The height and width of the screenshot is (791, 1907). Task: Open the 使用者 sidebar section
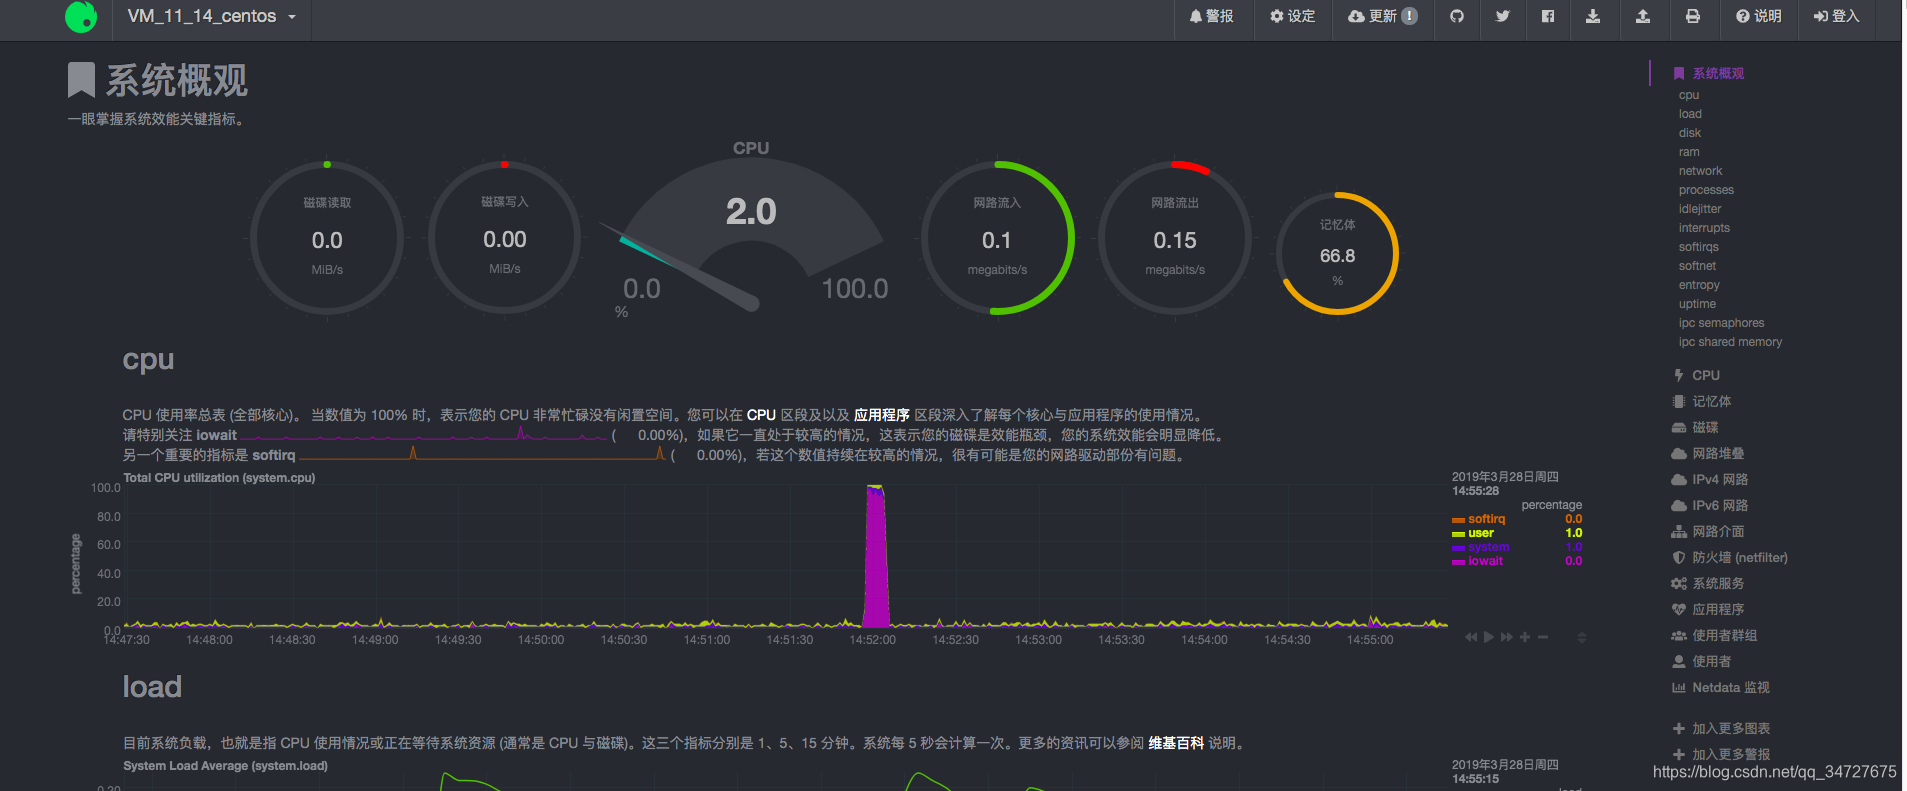[x=1702, y=662]
